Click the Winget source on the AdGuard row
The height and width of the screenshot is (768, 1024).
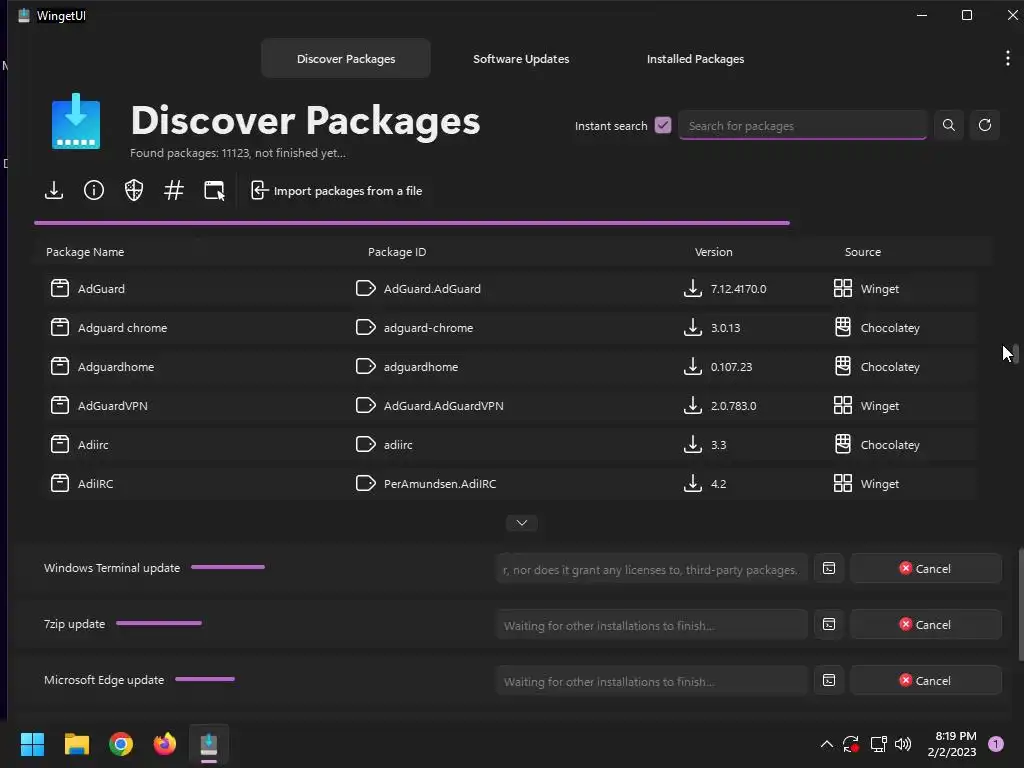tap(879, 289)
